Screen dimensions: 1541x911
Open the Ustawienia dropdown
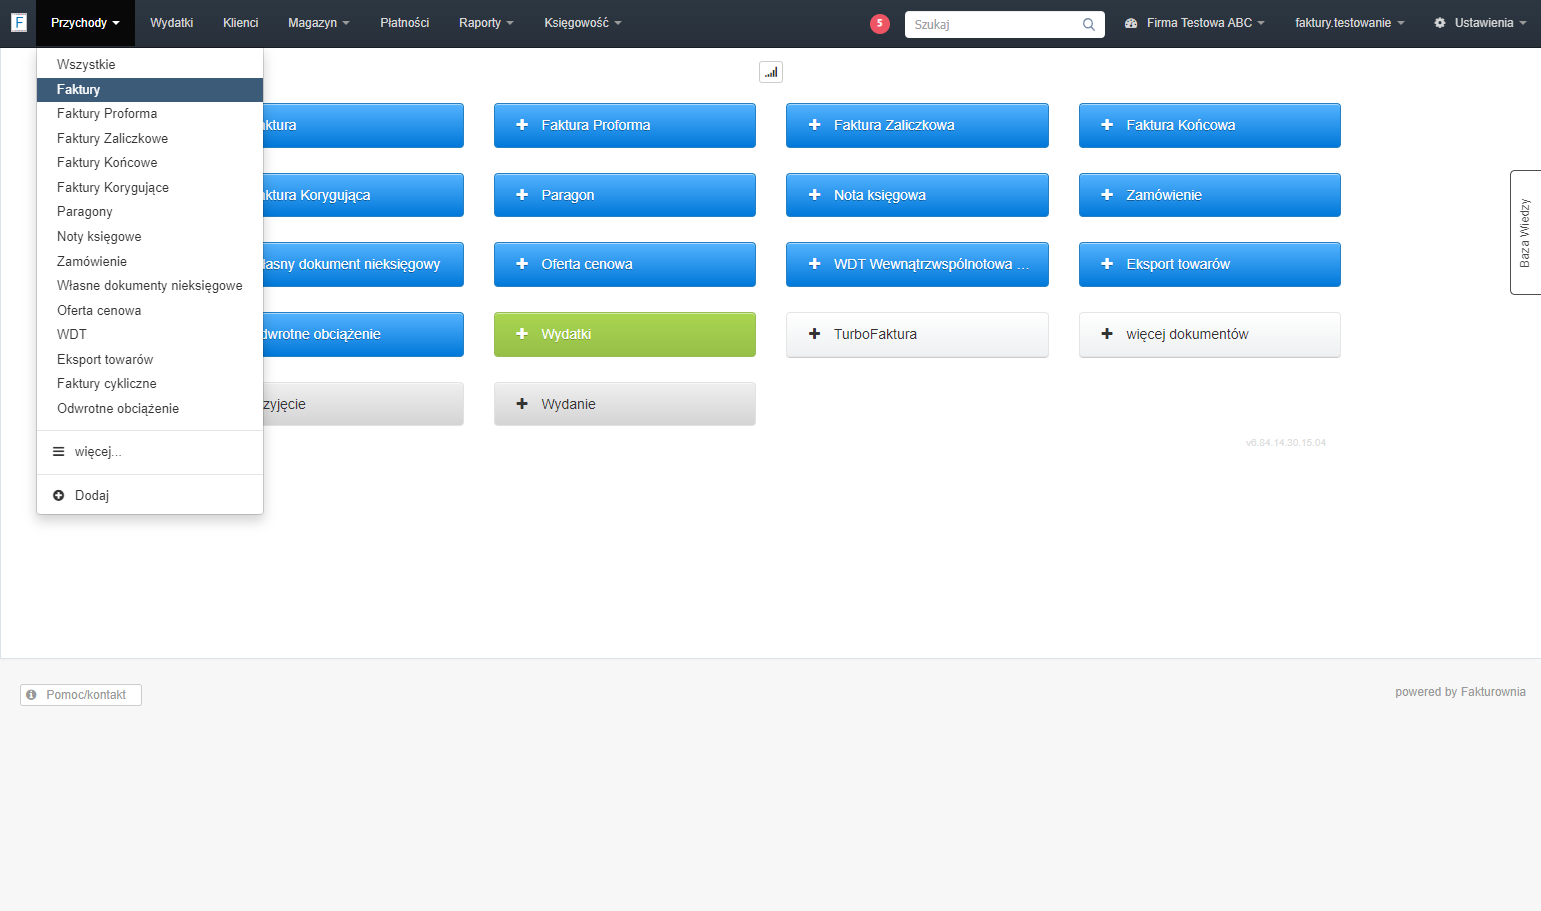coord(1480,23)
